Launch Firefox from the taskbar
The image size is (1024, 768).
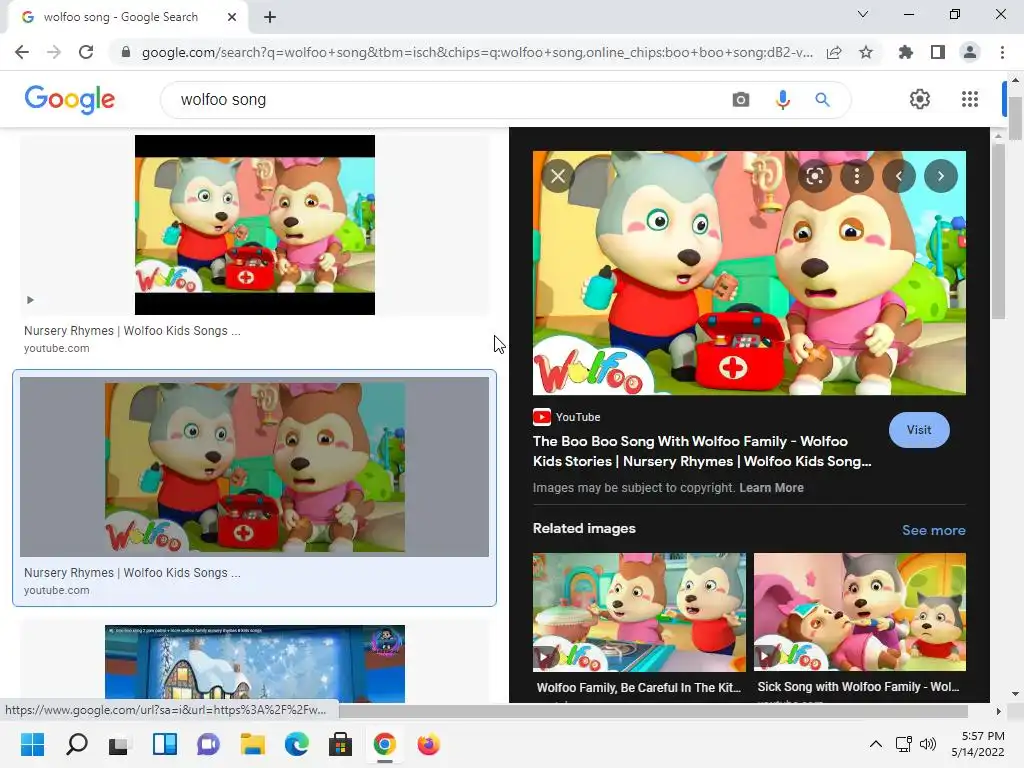point(428,744)
